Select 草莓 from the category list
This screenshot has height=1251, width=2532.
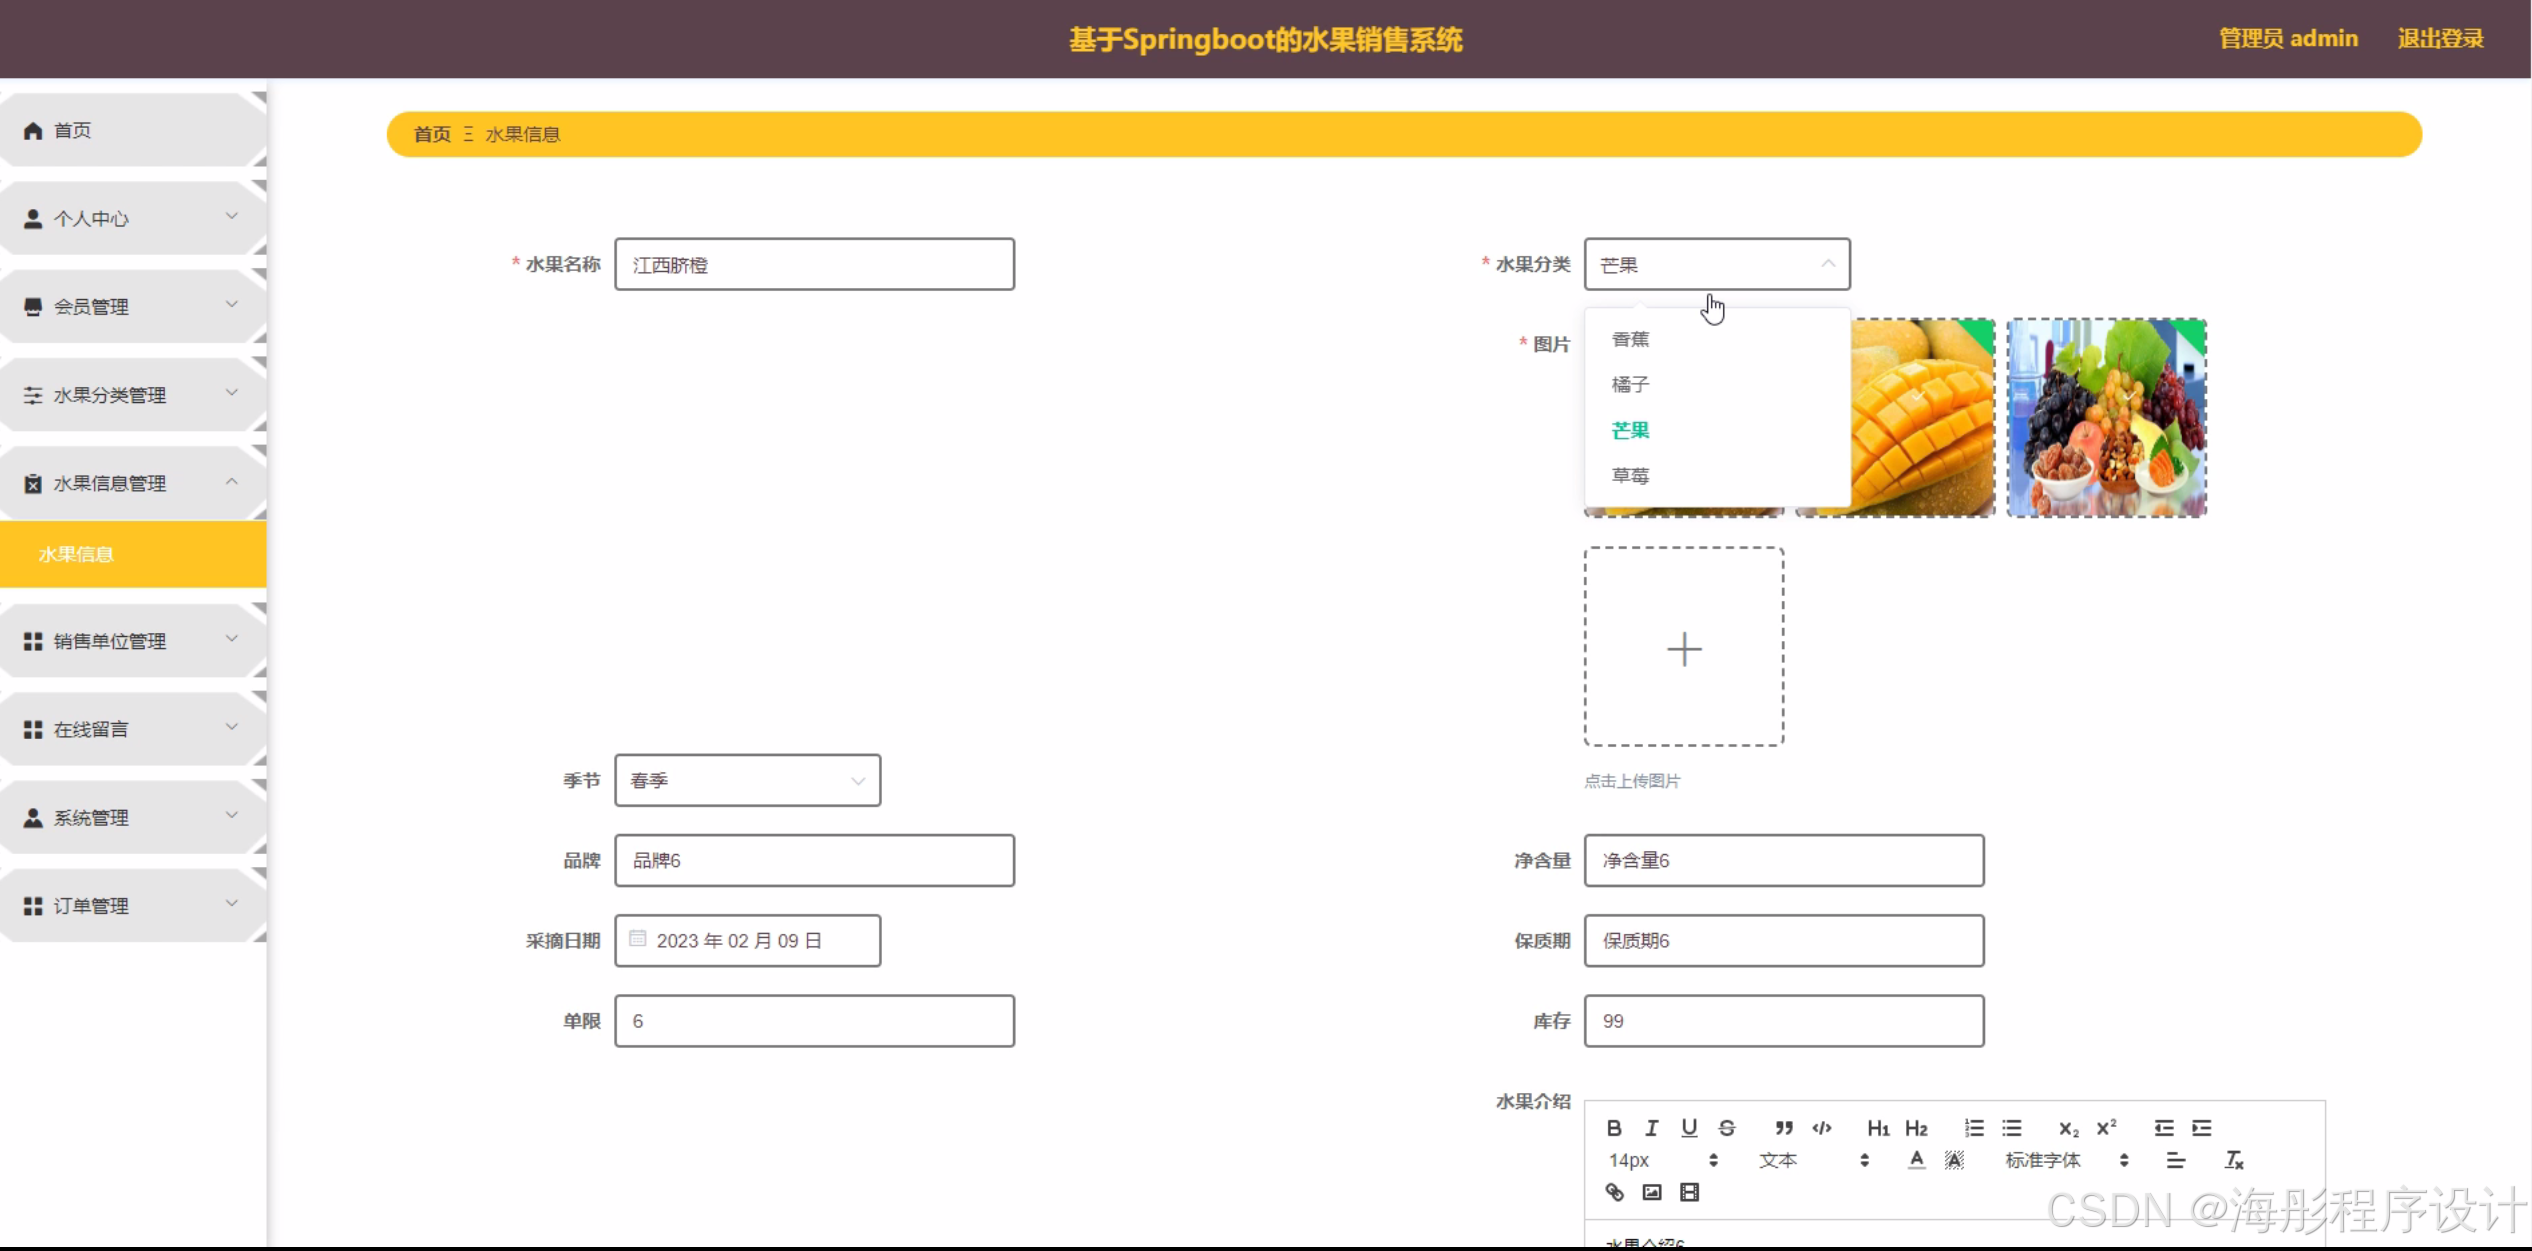point(1631,476)
